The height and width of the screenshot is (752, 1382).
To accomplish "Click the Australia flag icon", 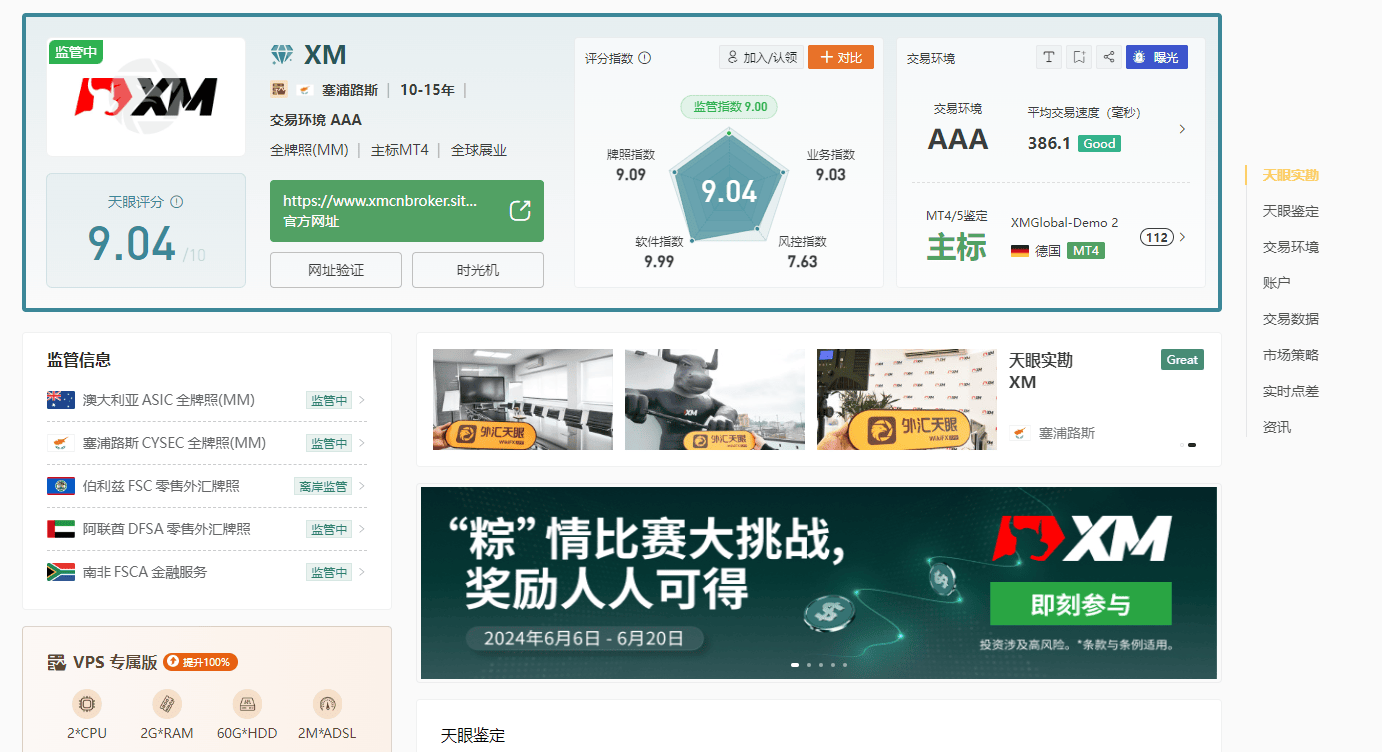I will (x=61, y=400).
